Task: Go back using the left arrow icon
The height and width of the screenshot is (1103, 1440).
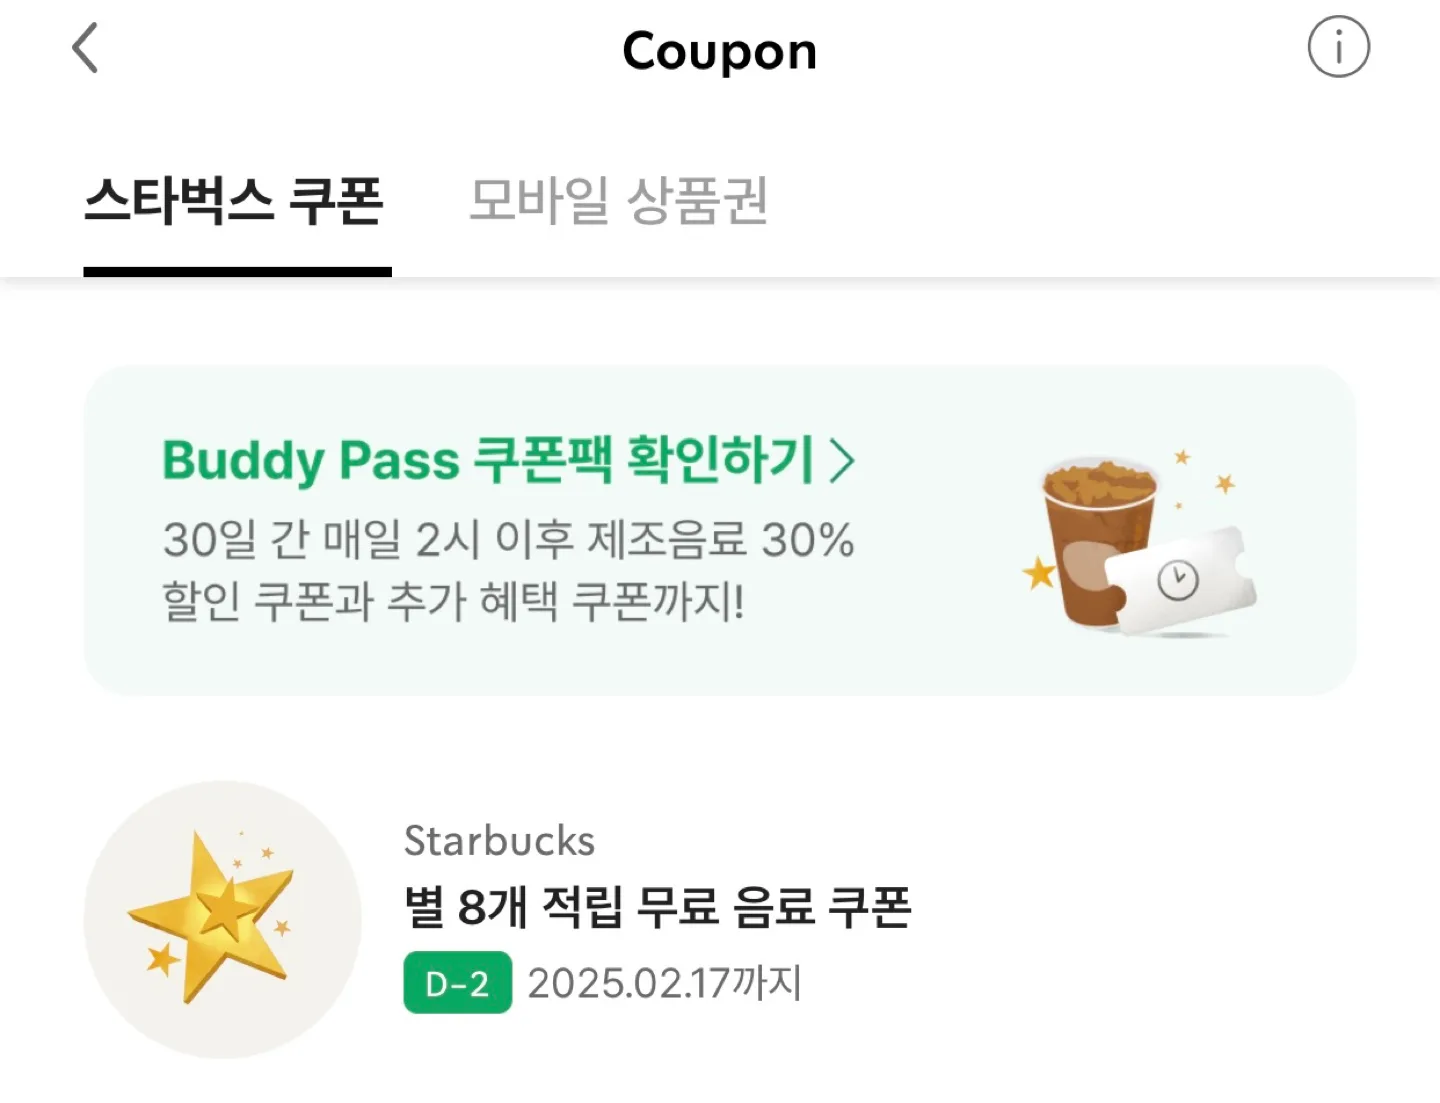Action: click(86, 48)
